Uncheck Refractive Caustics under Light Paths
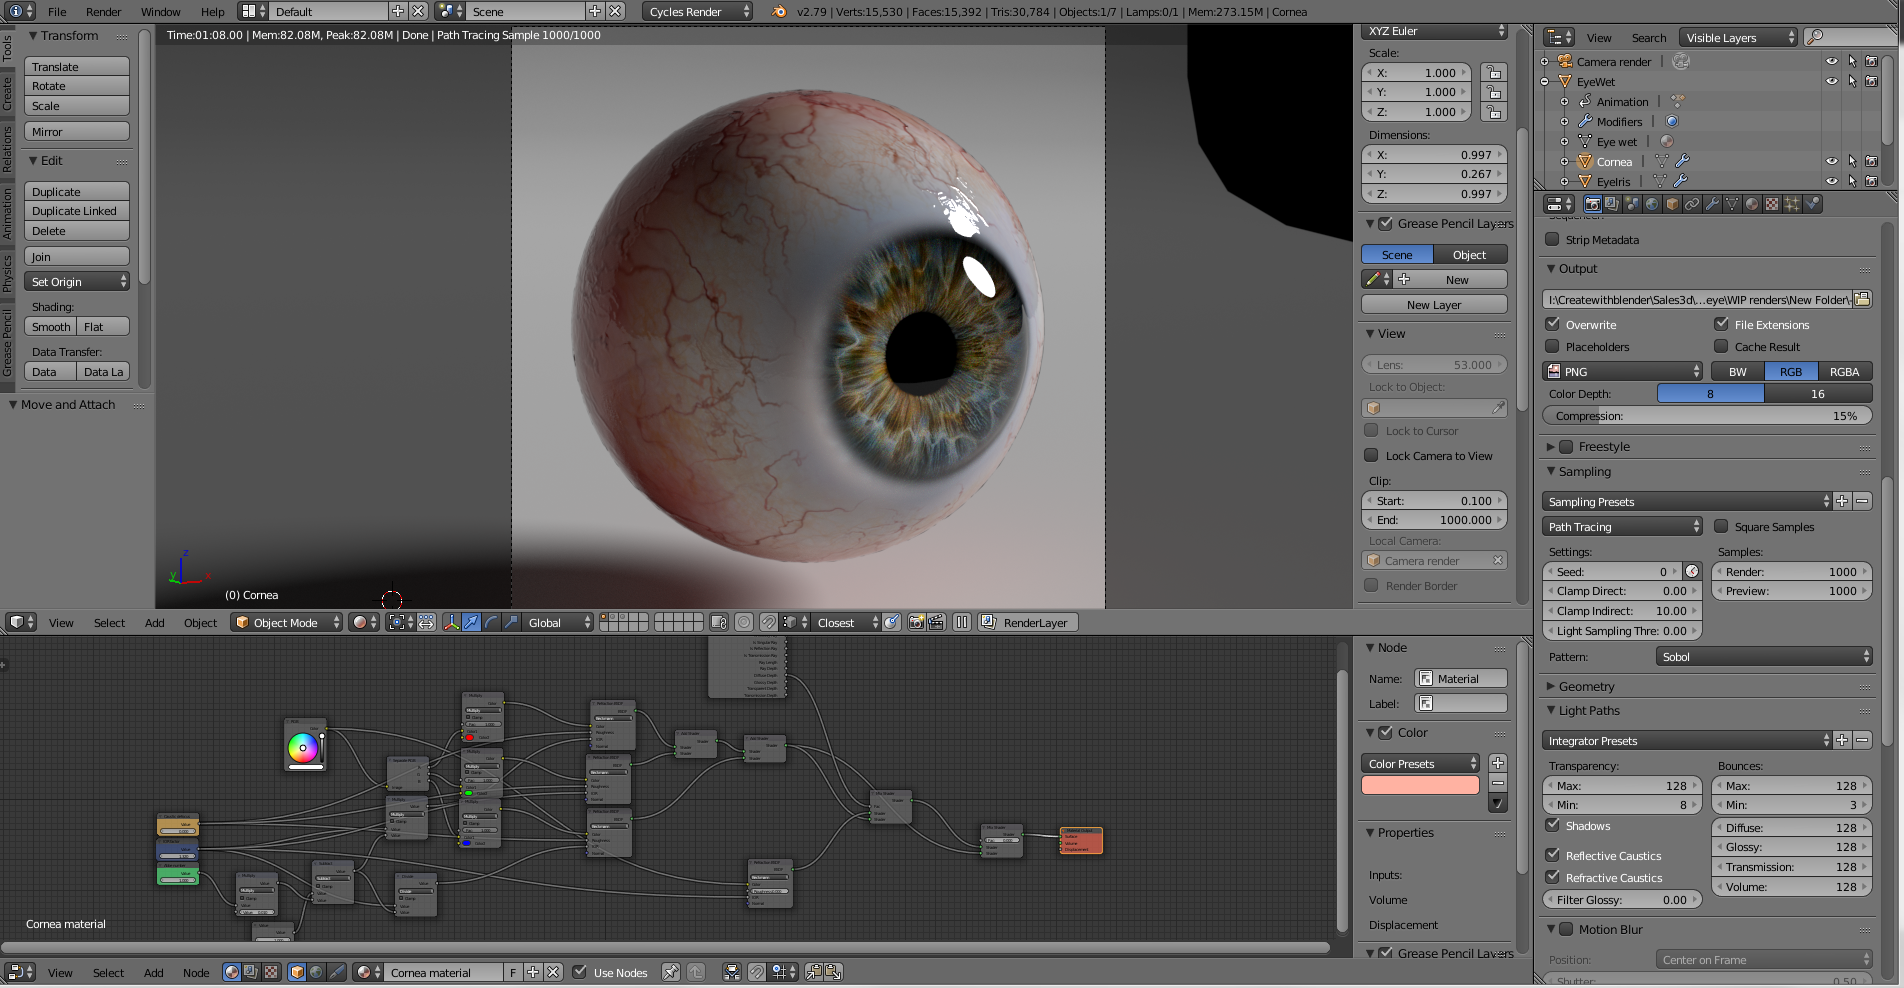 tap(1553, 877)
